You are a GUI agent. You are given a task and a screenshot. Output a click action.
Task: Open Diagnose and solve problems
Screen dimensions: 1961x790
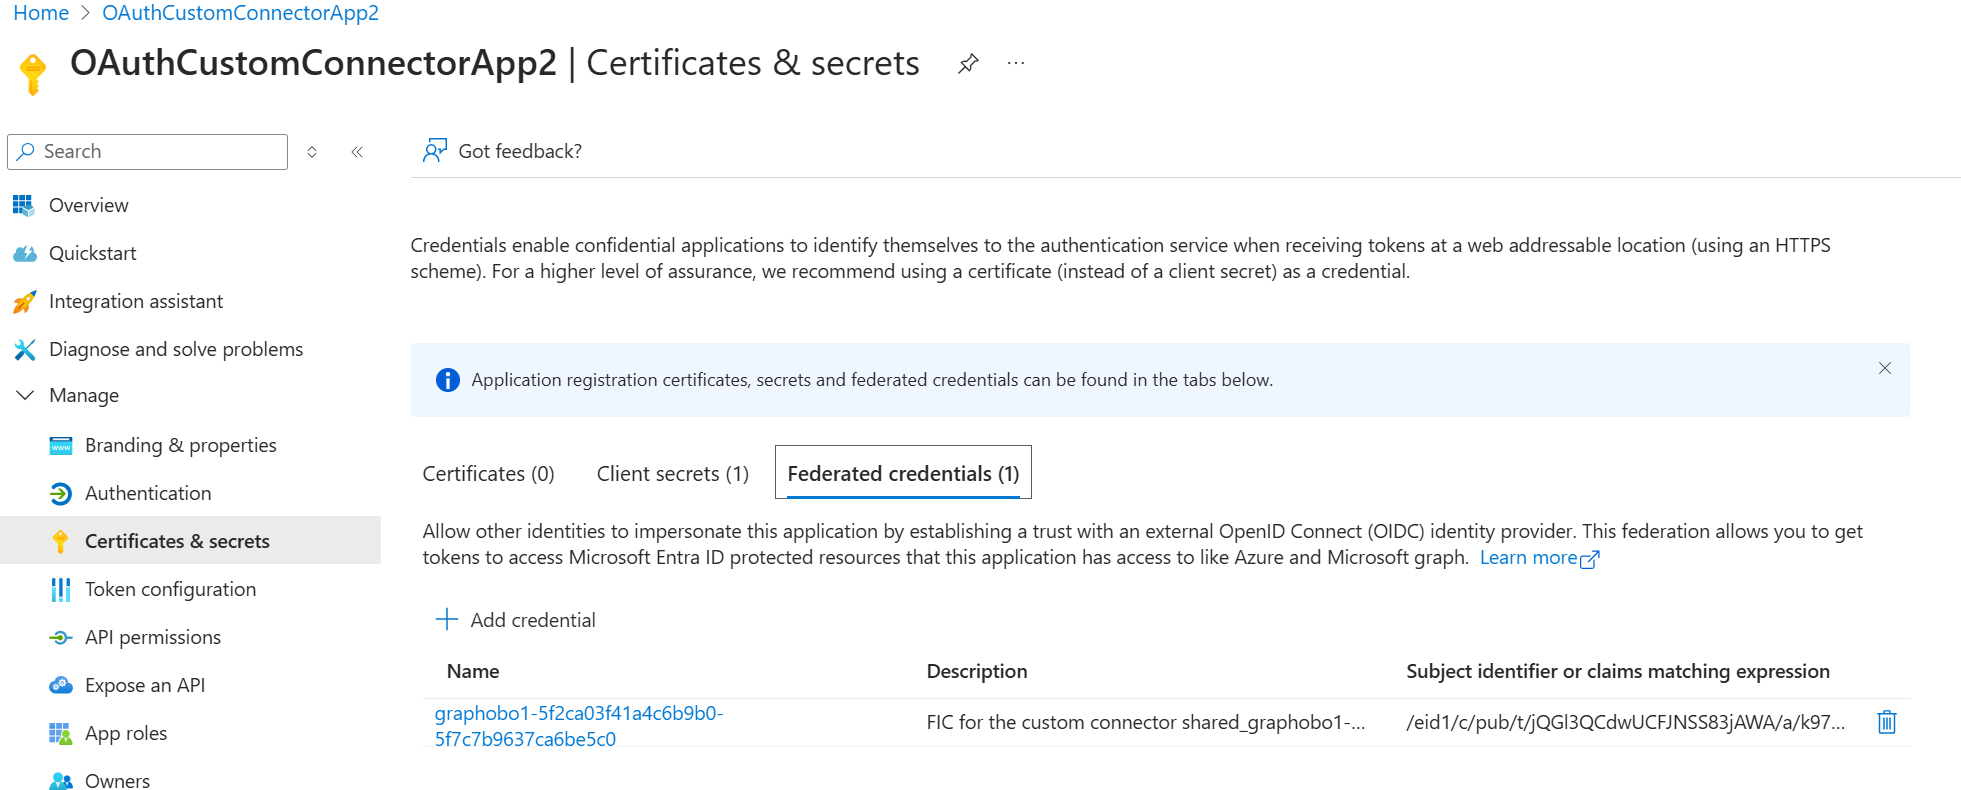tap(175, 349)
